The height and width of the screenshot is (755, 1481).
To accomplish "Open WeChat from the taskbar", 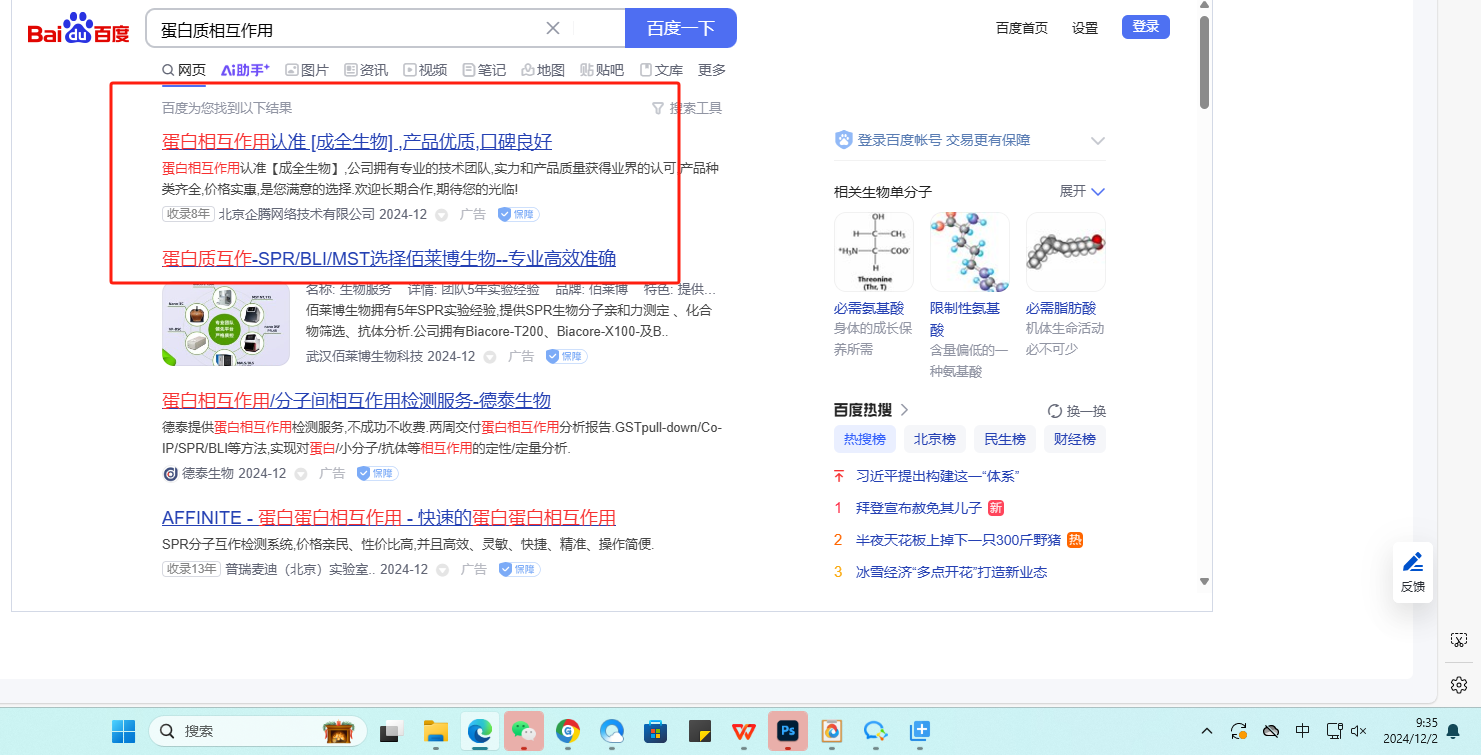I will click(x=523, y=731).
